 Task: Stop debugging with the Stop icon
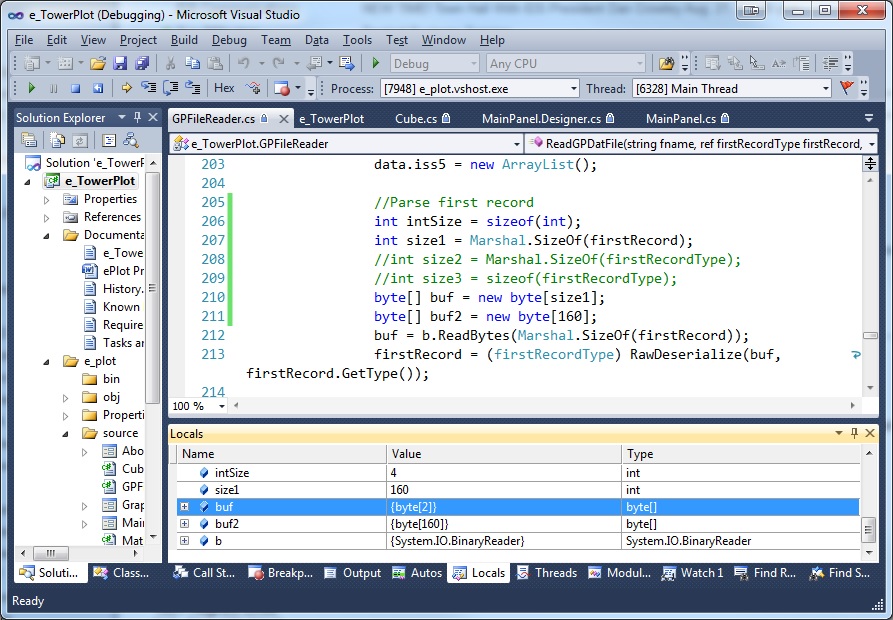[75, 88]
